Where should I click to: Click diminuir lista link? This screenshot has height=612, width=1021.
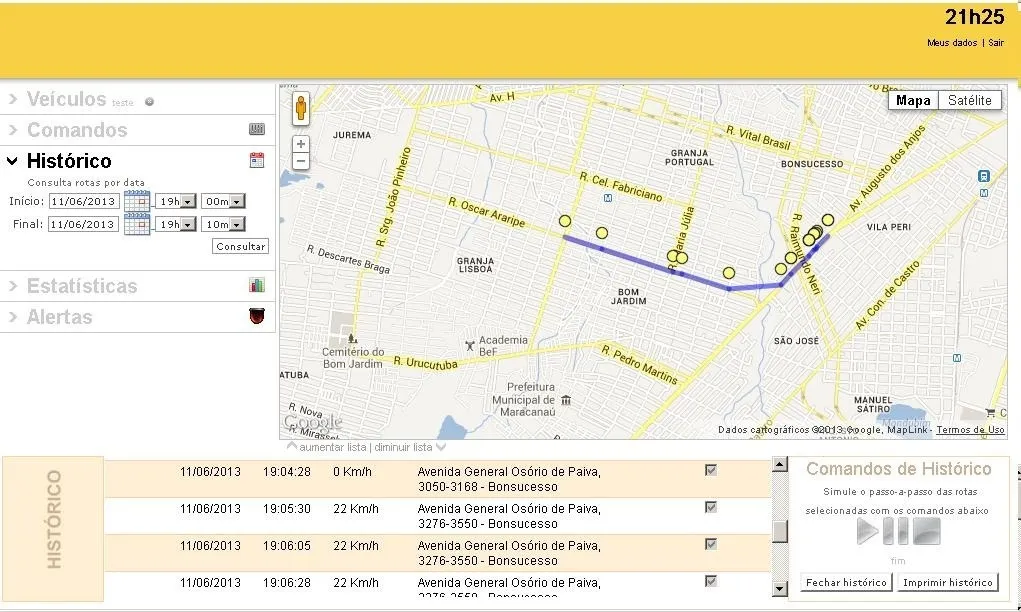403,447
